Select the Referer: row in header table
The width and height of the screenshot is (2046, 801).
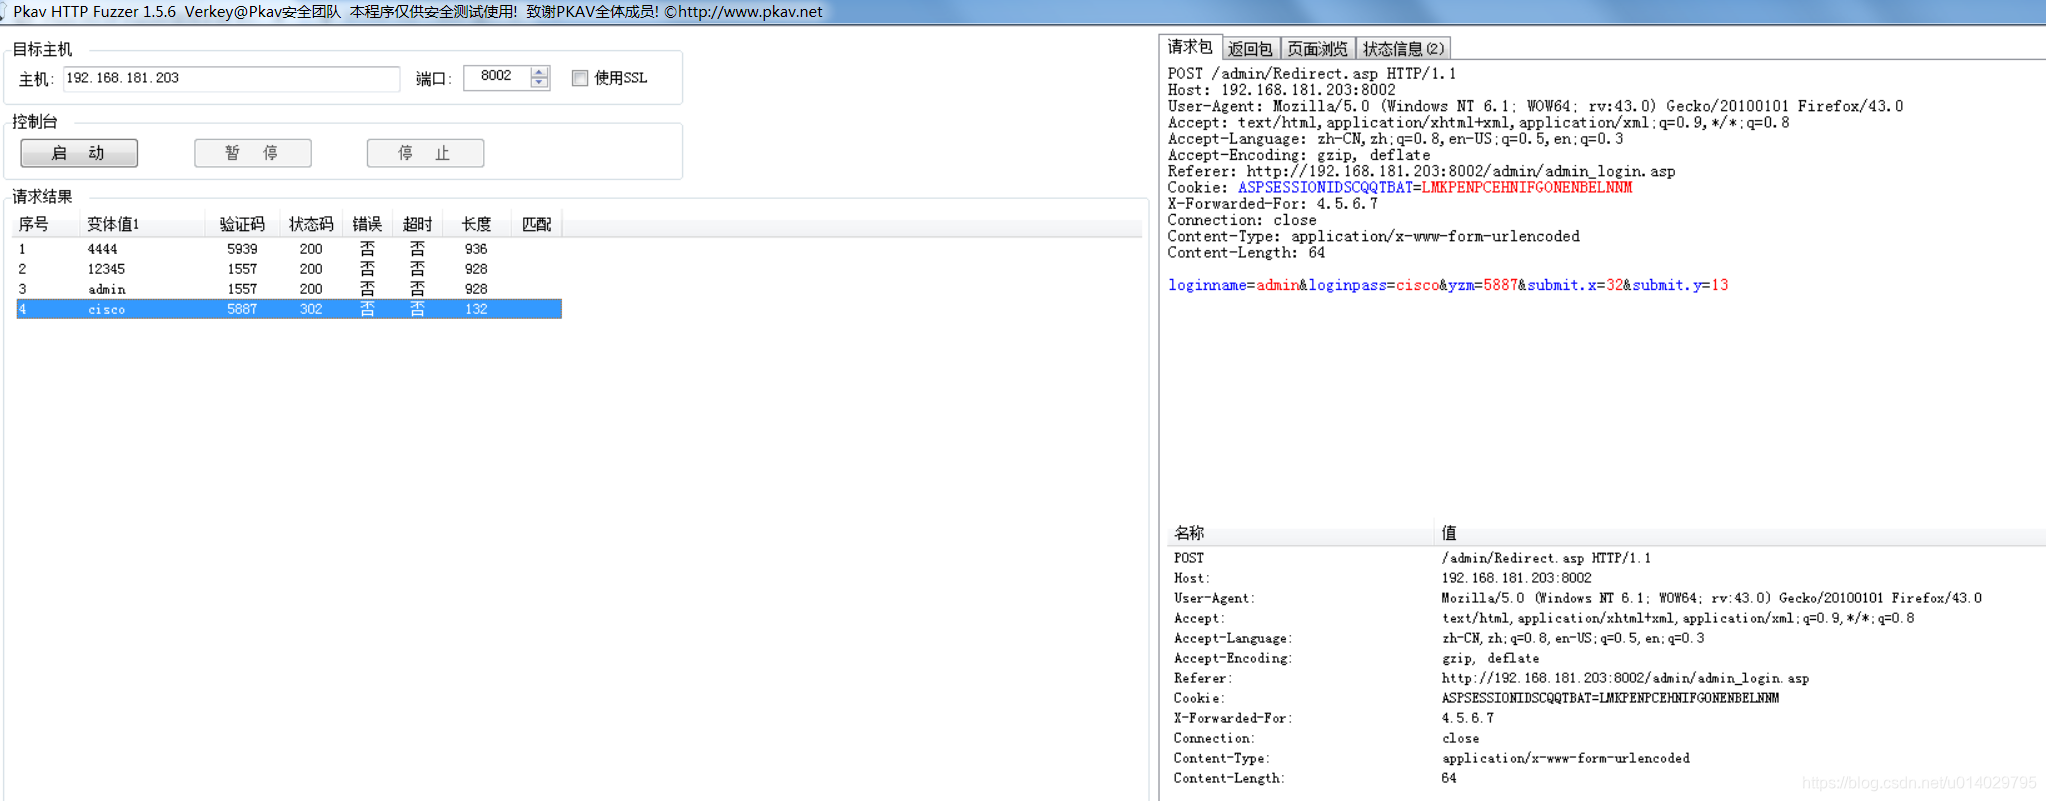(x=1606, y=678)
